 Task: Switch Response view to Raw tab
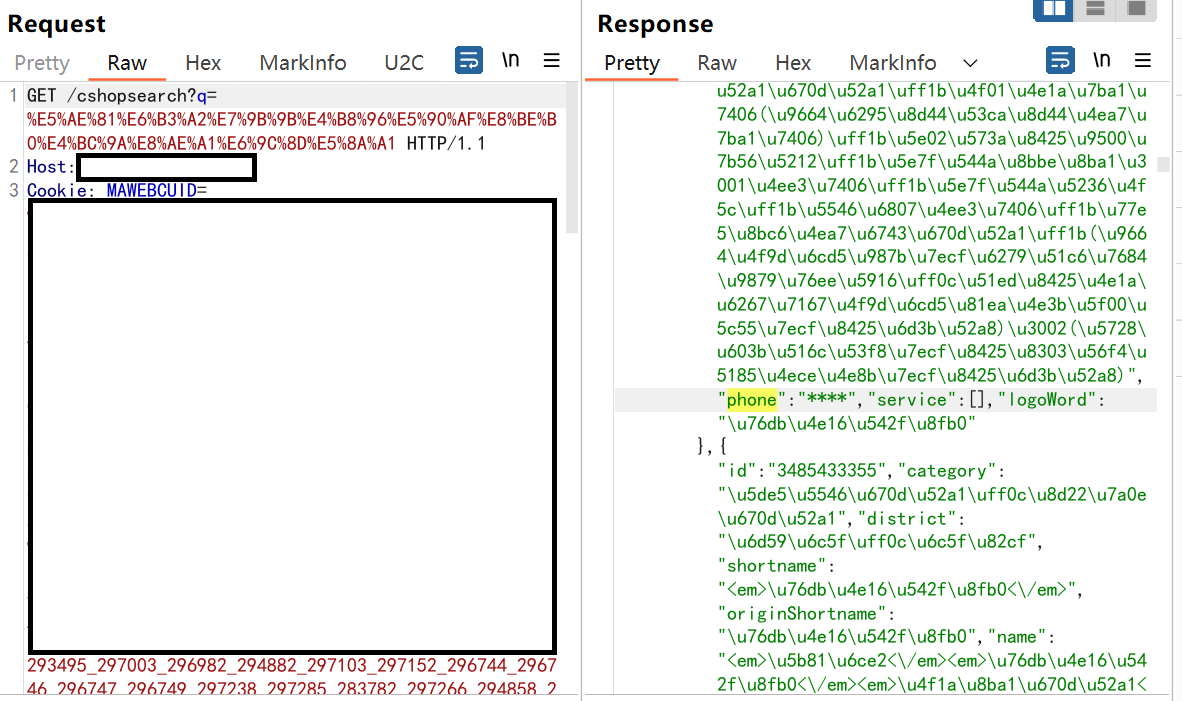717,63
